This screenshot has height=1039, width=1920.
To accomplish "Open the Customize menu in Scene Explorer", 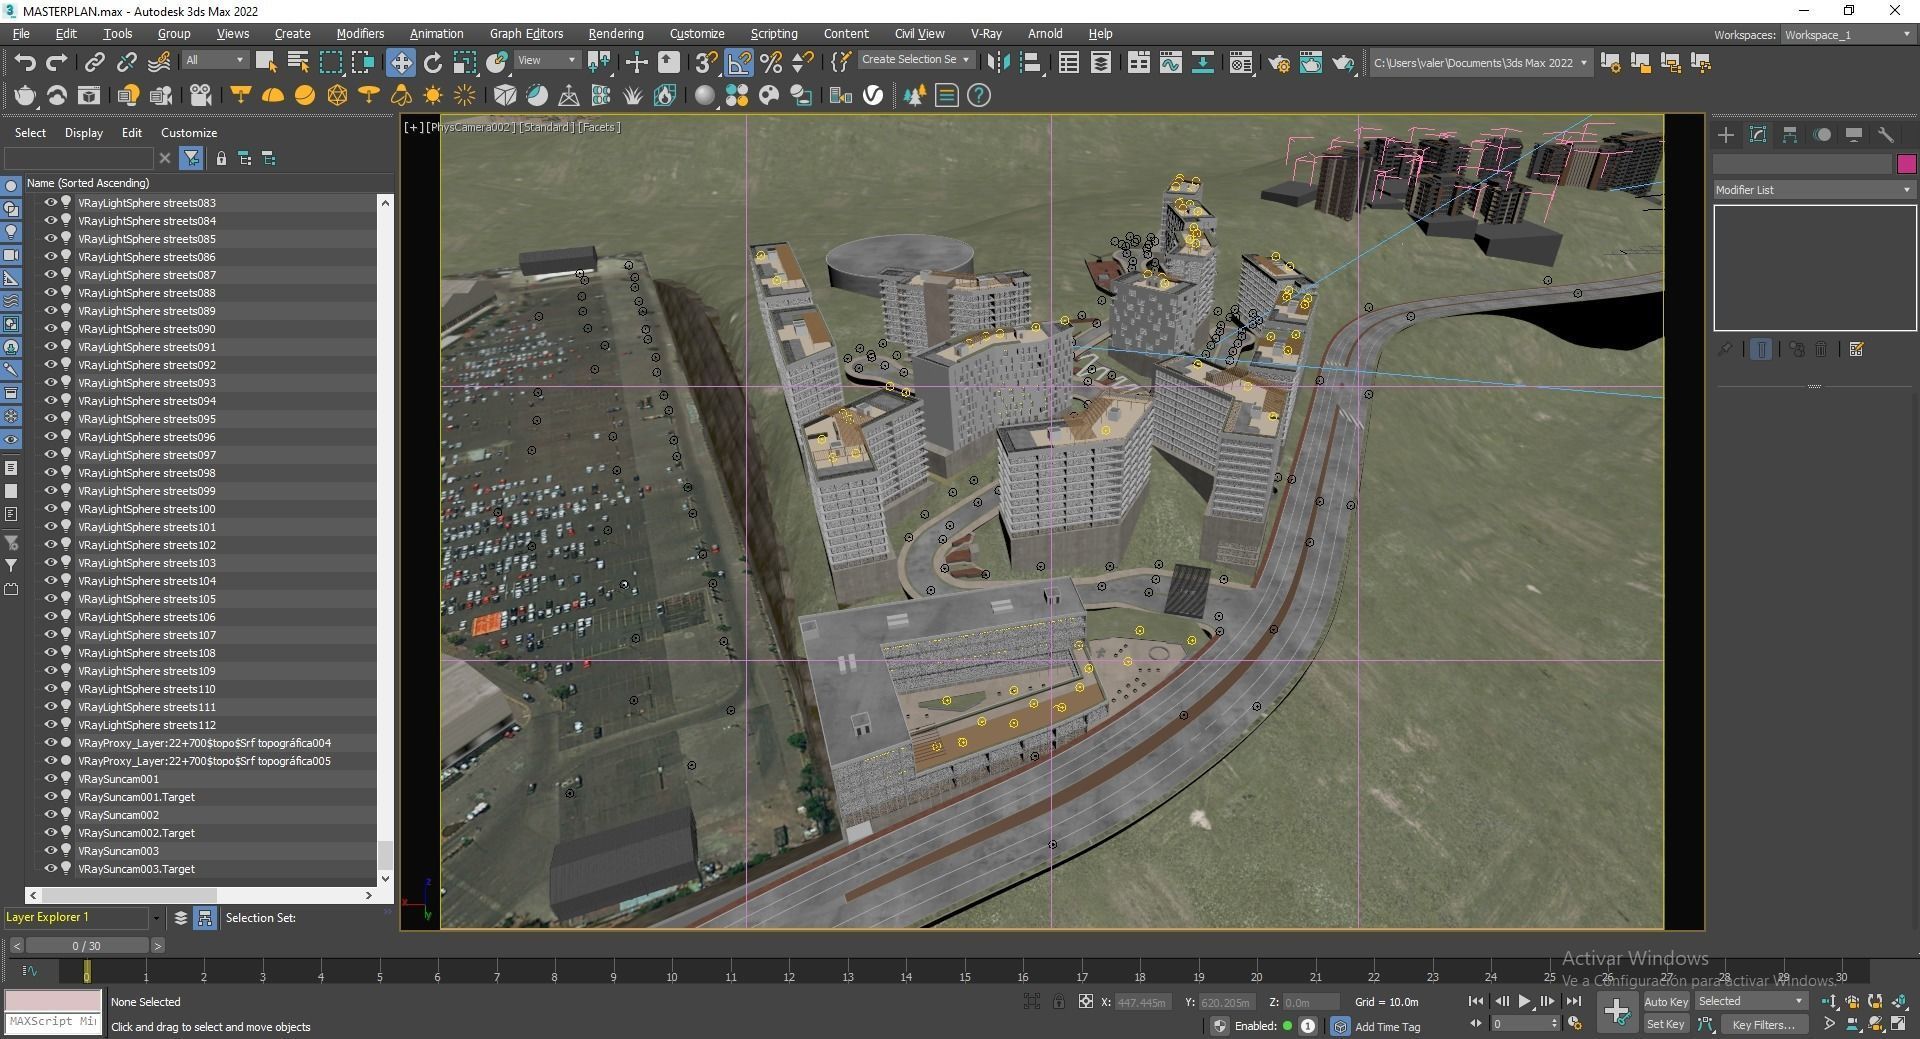I will (x=189, y=133).
